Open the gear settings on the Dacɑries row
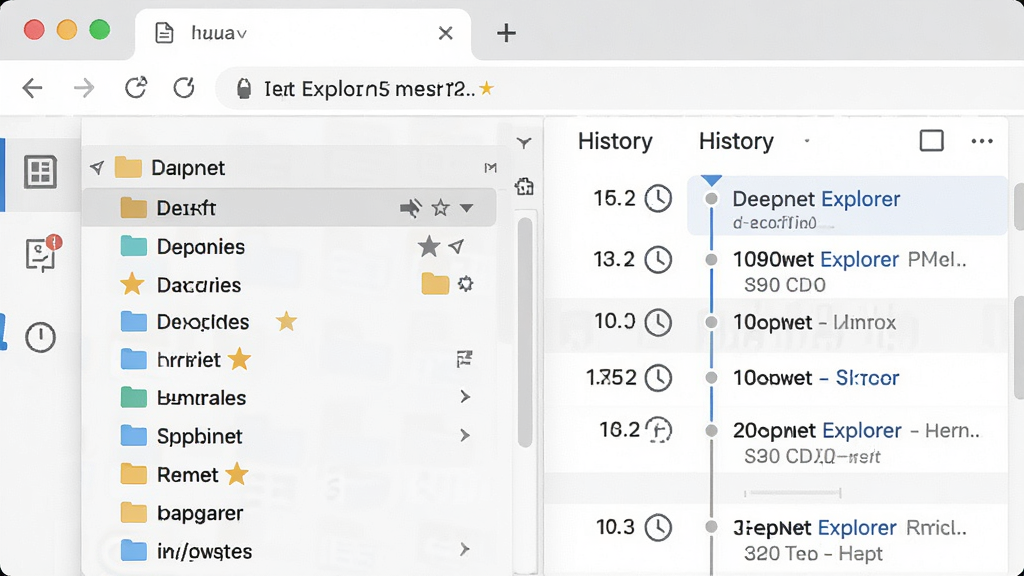1024x576 pixels. coord(465,284)
